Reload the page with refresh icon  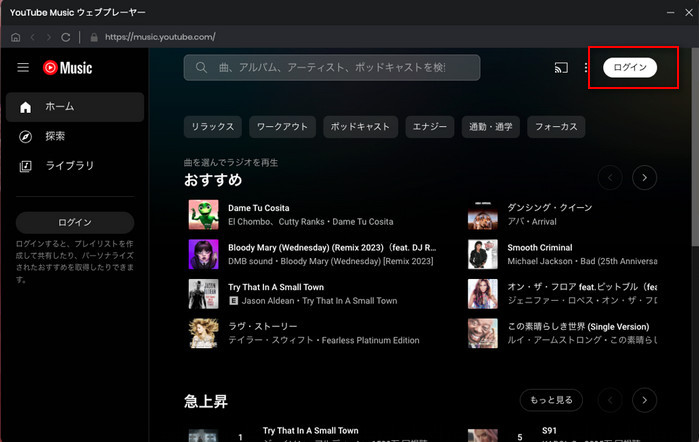click(66, 37)
